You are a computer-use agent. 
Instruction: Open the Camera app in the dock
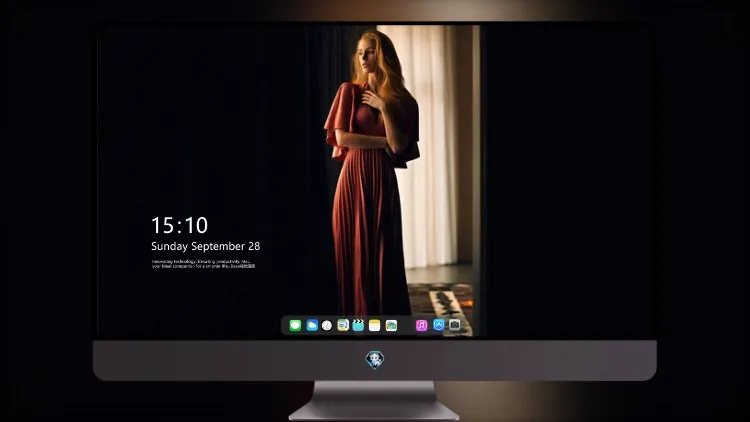click(454, 325)
